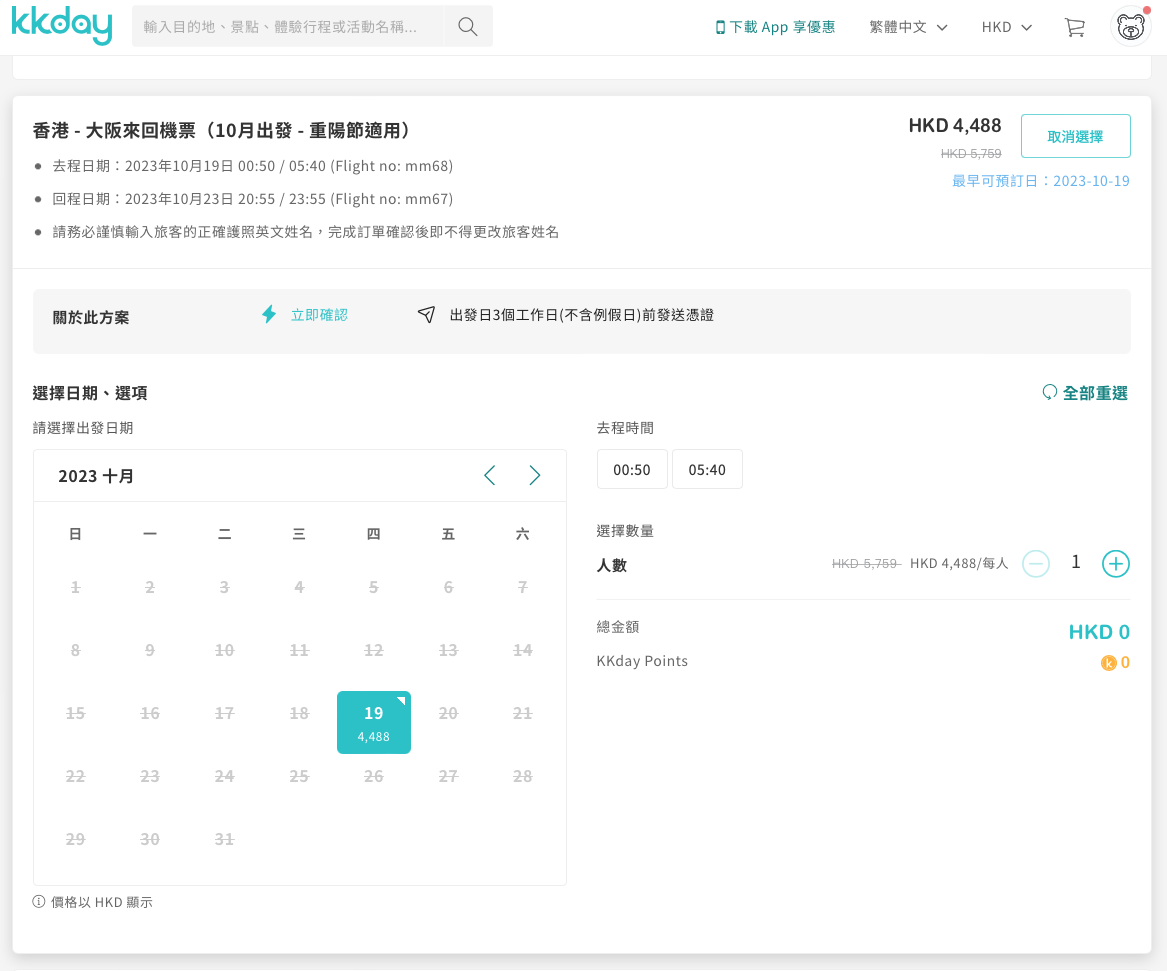Click 全部重選 to reset selections
The height and width of the screenshot is (971, 1167).
(1085, 393)
